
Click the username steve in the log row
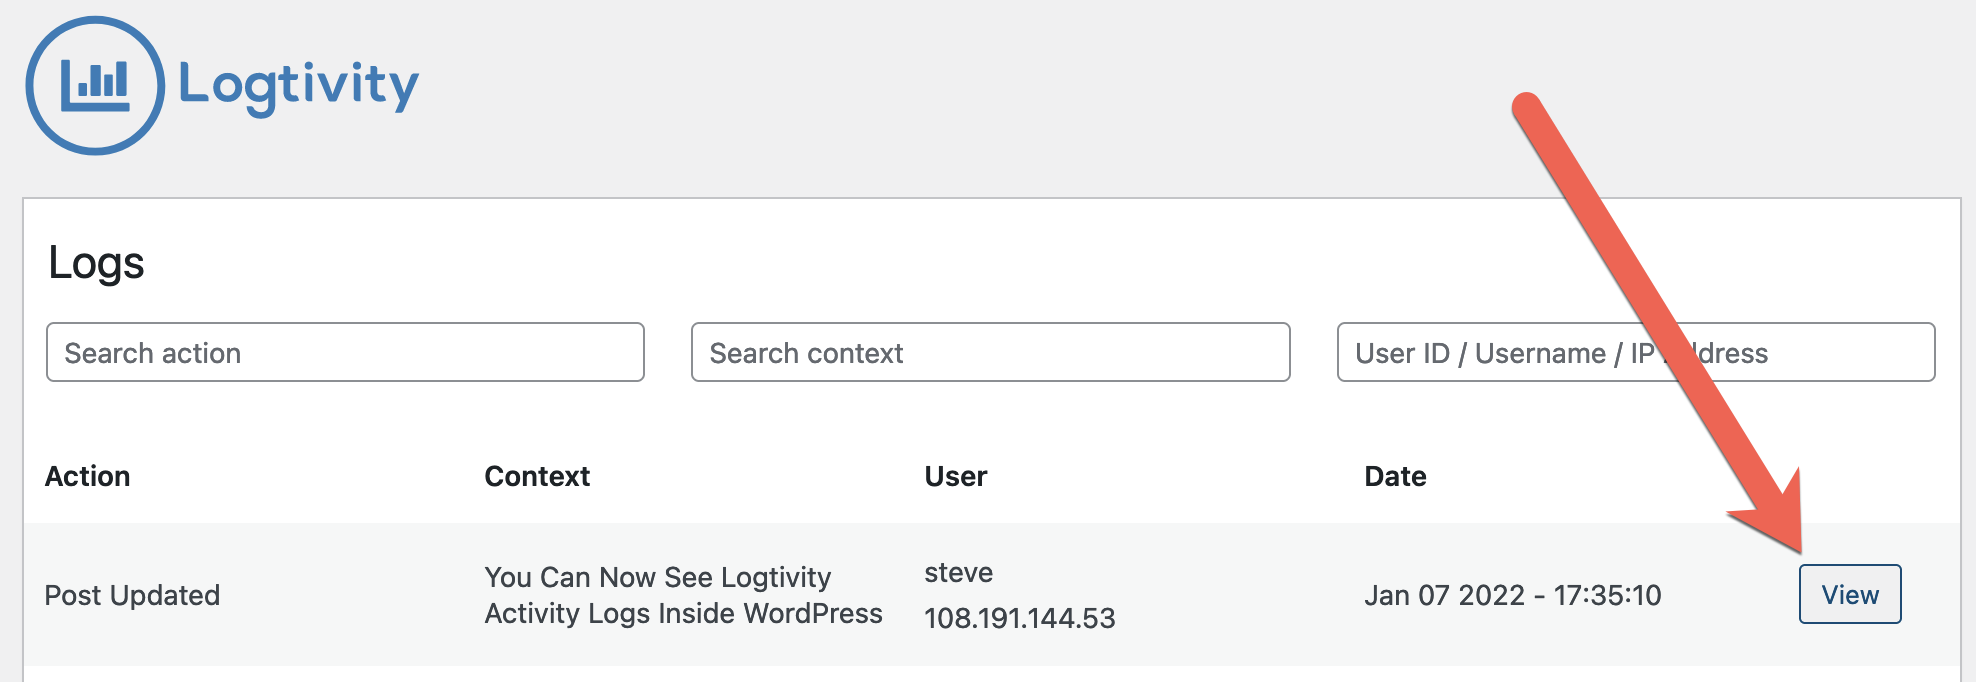pos(958,573)
